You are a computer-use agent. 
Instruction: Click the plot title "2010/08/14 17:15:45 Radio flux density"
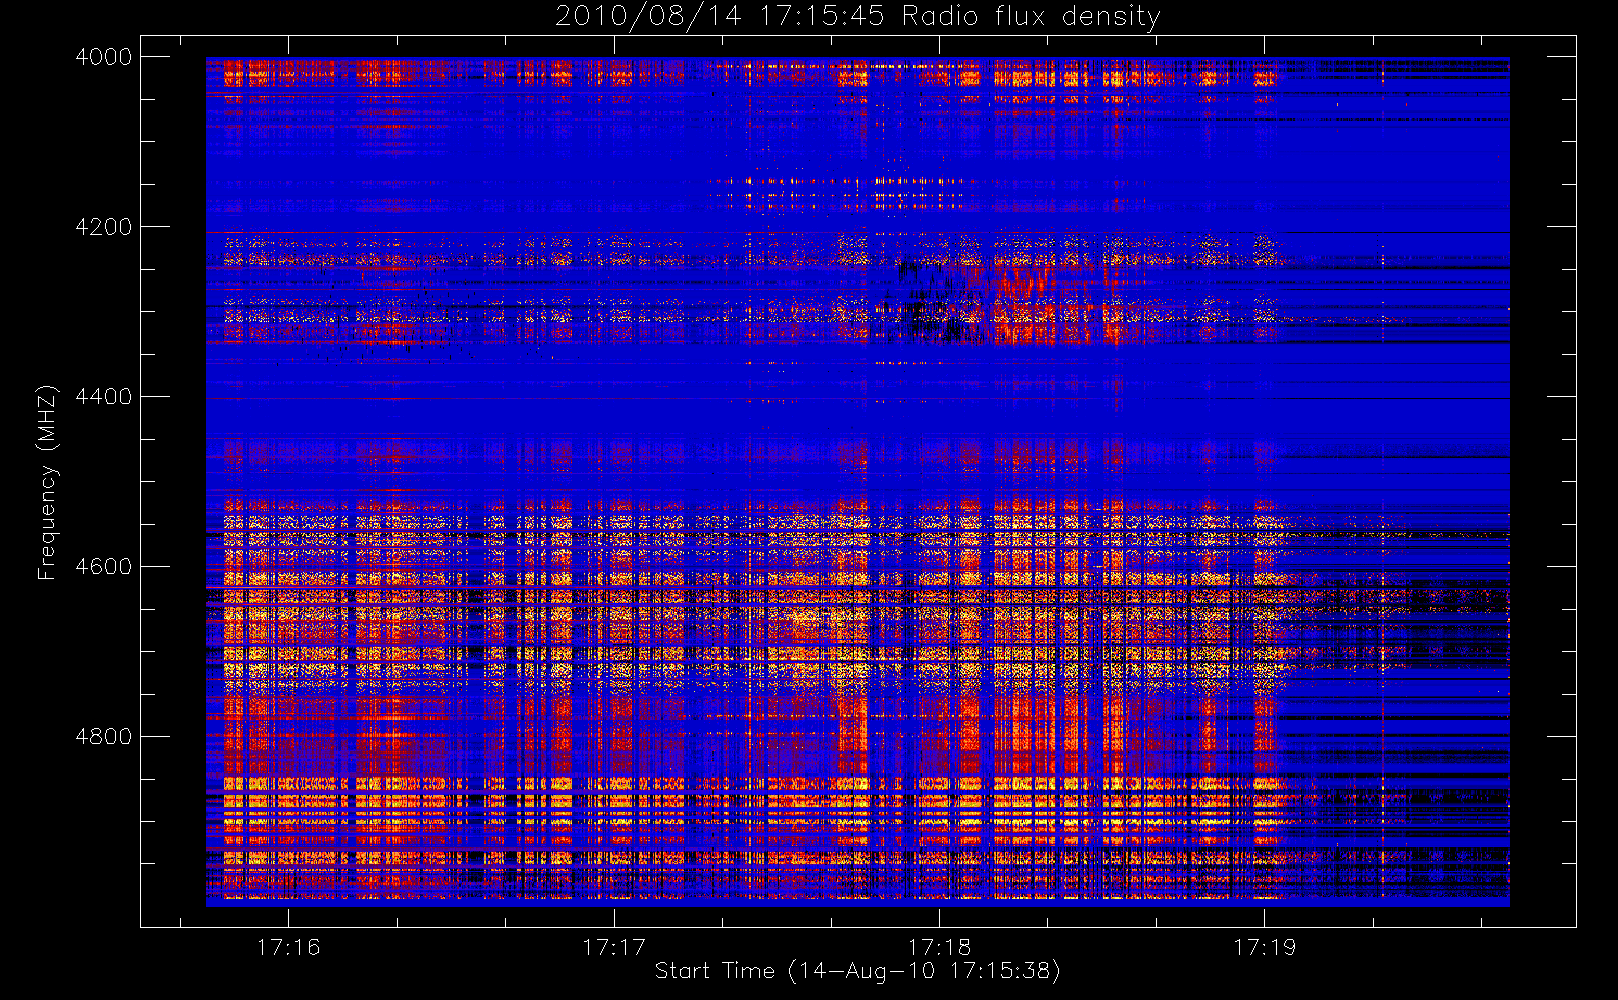pos(858,17)
